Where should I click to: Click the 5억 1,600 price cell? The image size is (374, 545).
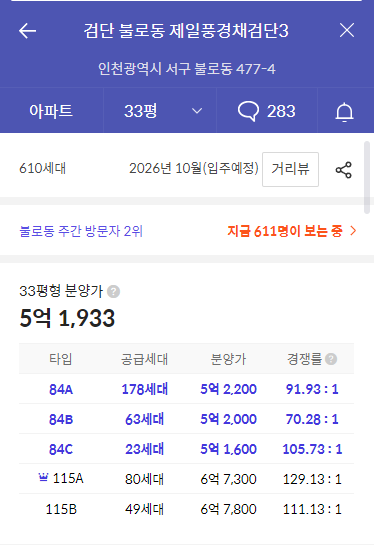228,449
